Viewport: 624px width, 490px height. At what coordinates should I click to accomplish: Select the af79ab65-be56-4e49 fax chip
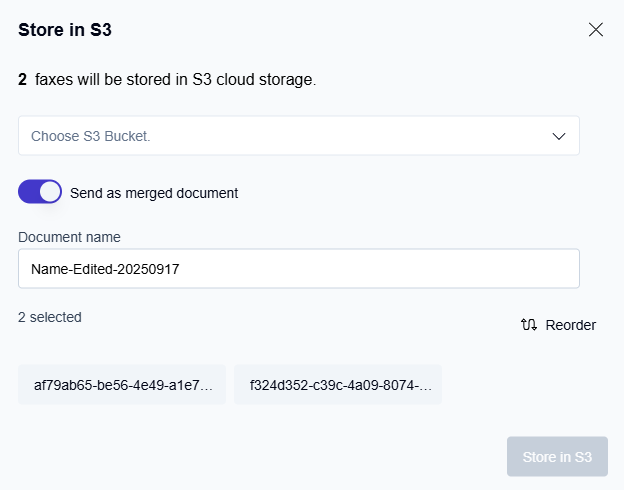(122, 385)
